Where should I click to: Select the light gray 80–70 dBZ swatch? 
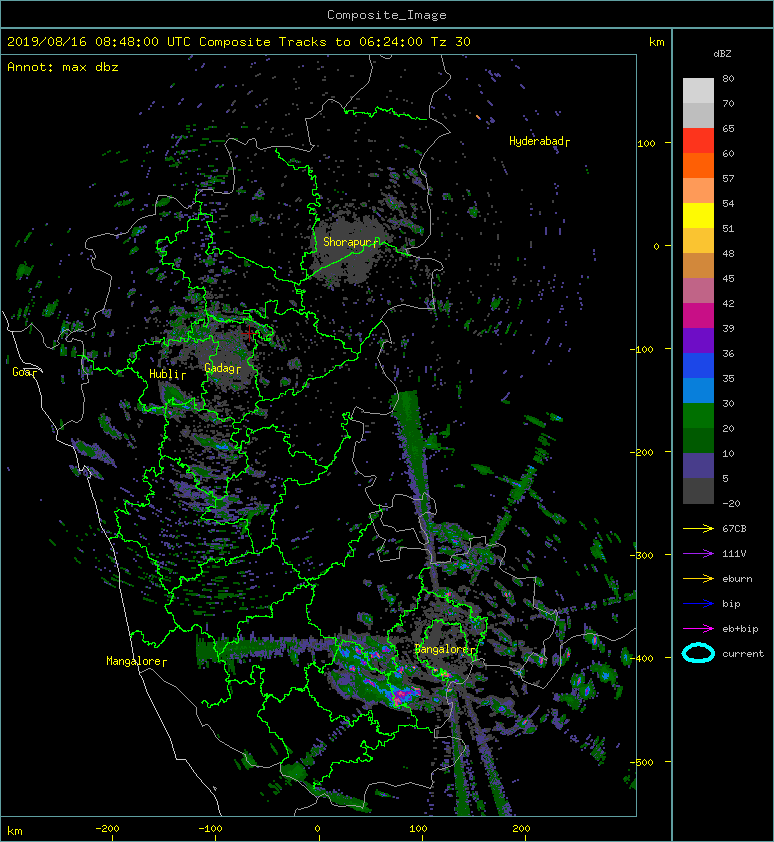(698, 91)
